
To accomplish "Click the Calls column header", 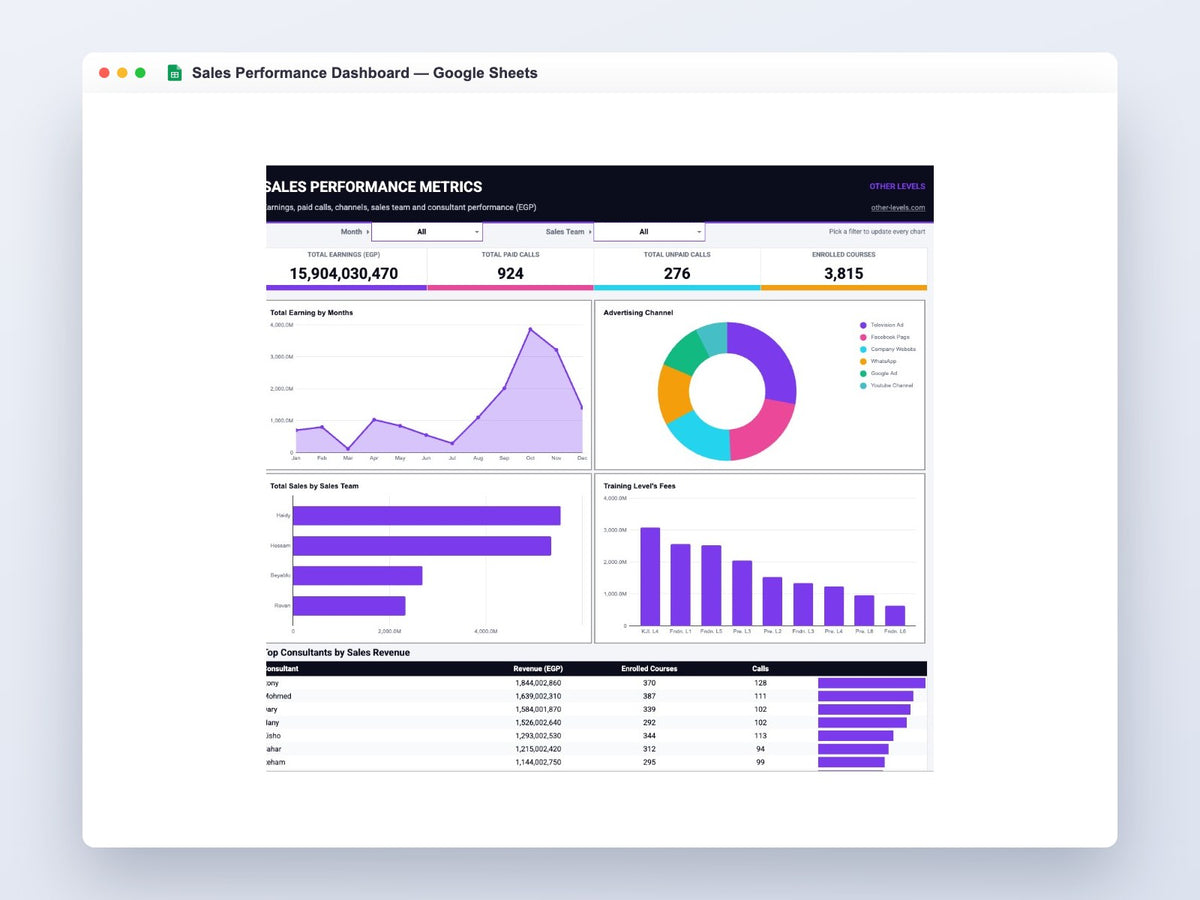I will click(760, 668).
